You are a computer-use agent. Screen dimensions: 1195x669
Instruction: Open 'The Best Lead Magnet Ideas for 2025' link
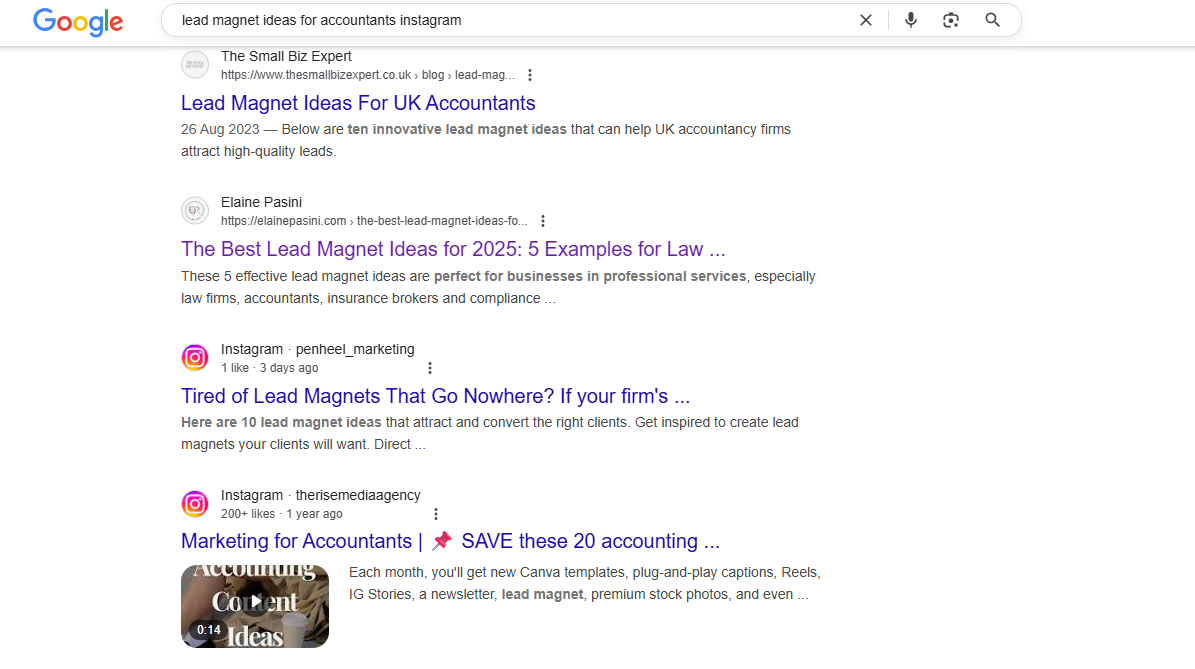453,249
